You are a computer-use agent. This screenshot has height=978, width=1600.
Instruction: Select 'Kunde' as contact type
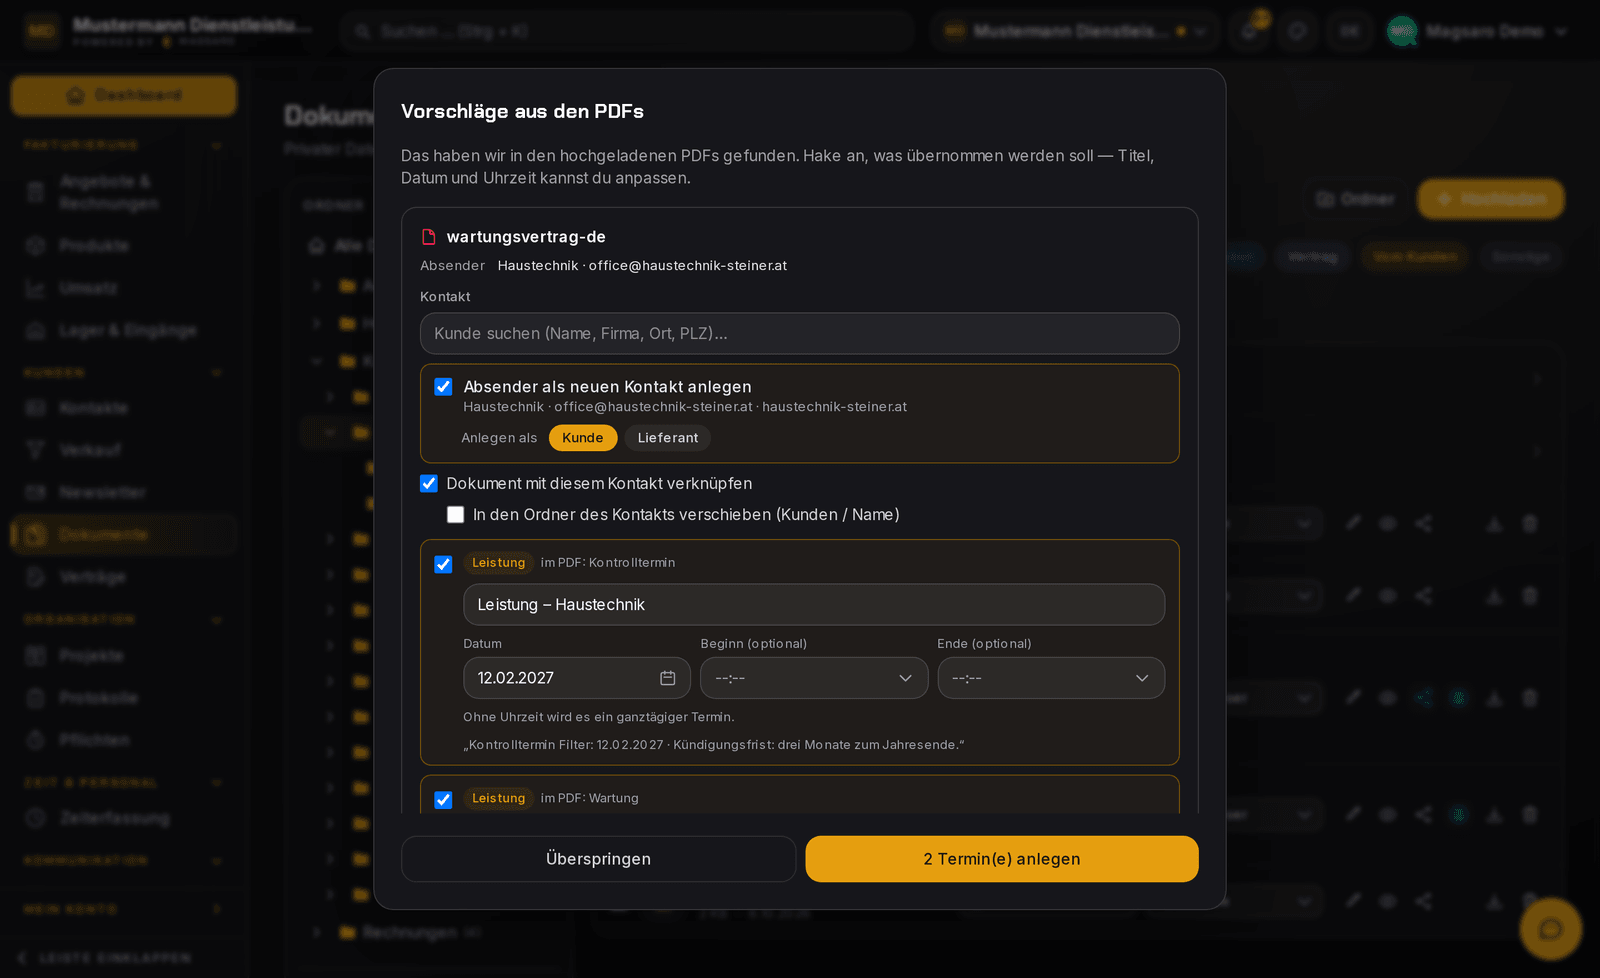(x=583, y=438)
